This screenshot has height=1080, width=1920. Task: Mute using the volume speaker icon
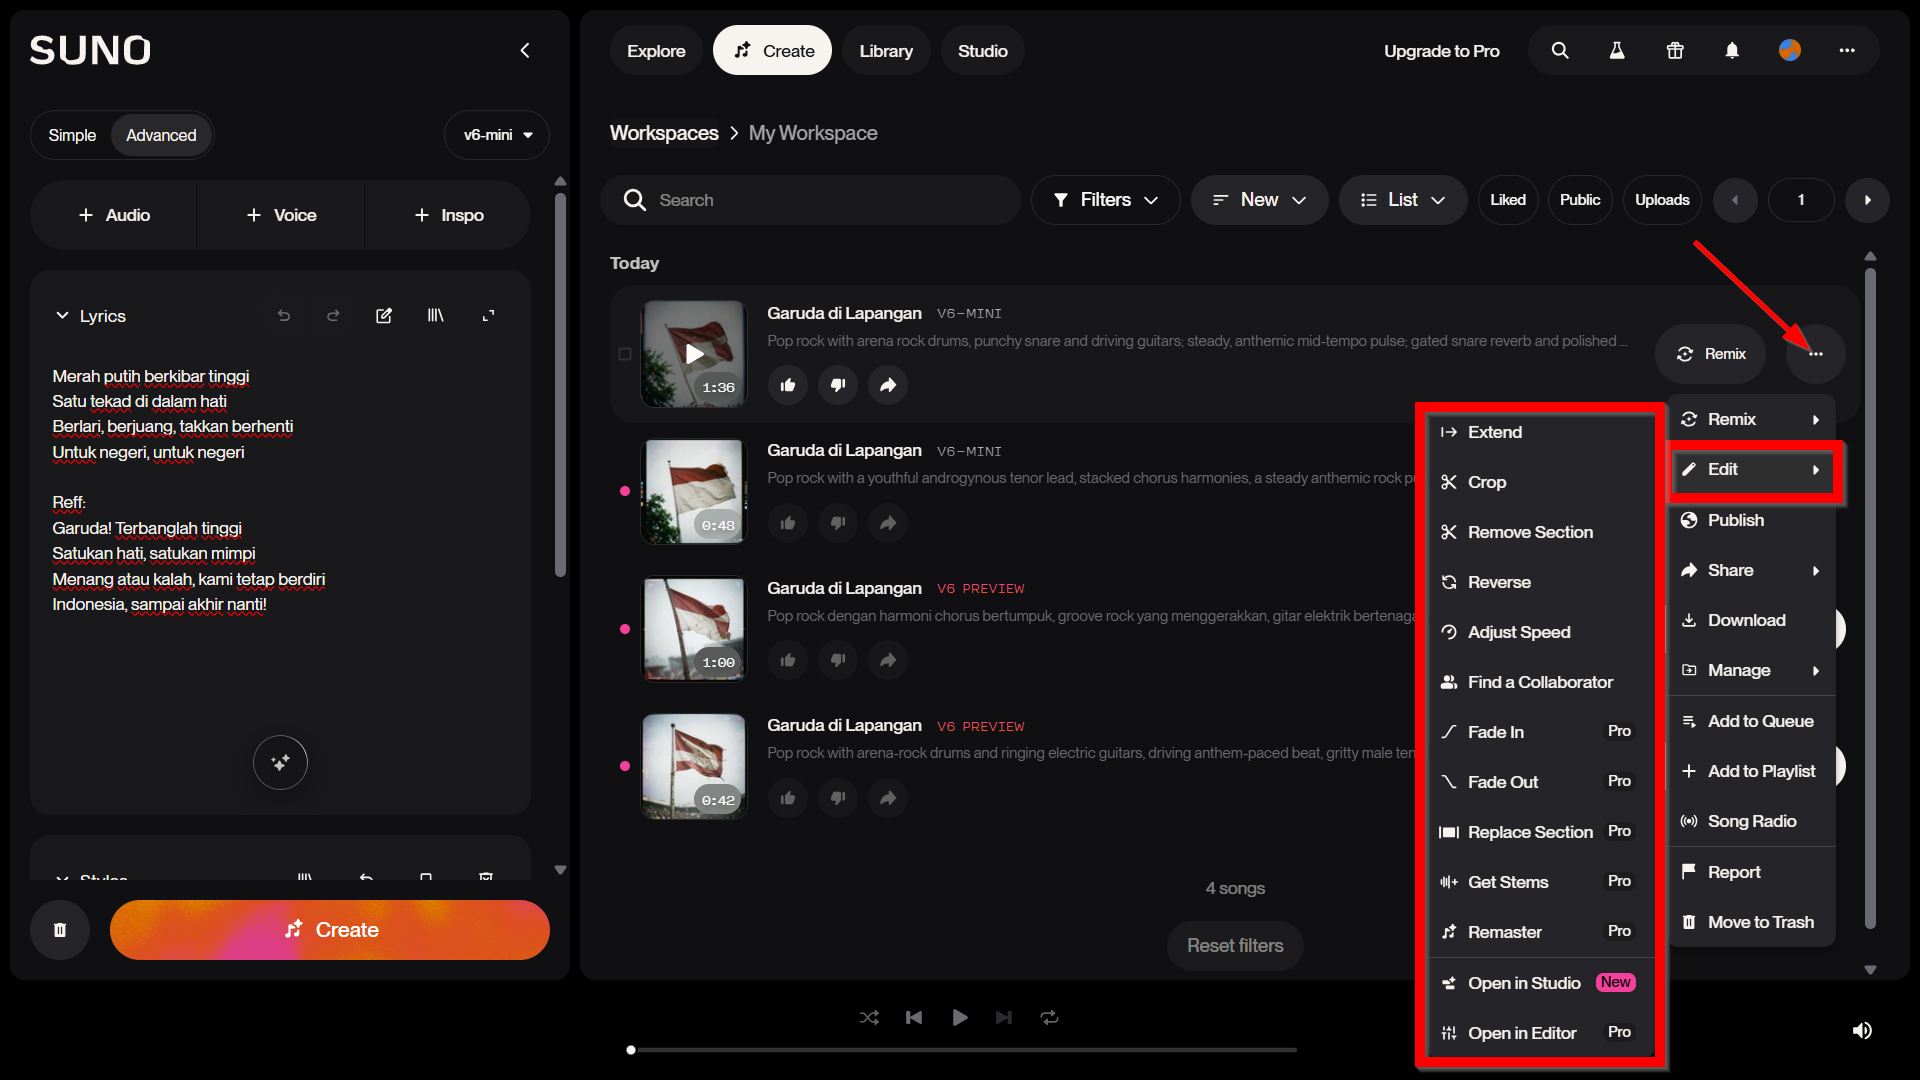coord(1862,1030)
